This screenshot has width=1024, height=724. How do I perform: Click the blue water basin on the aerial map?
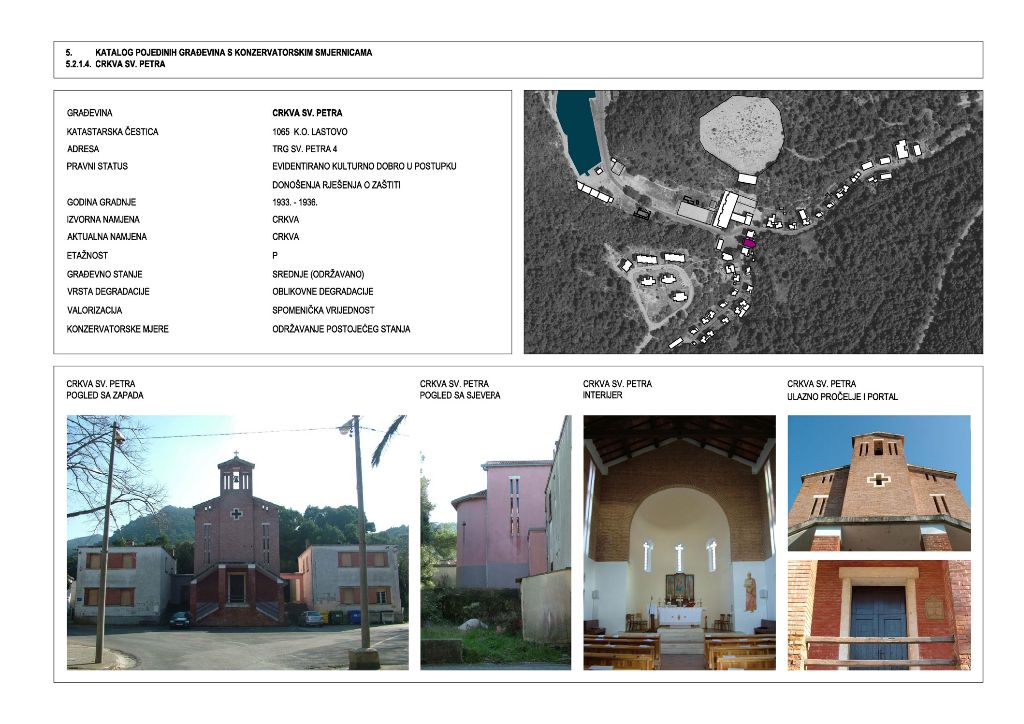coord(577,131)
